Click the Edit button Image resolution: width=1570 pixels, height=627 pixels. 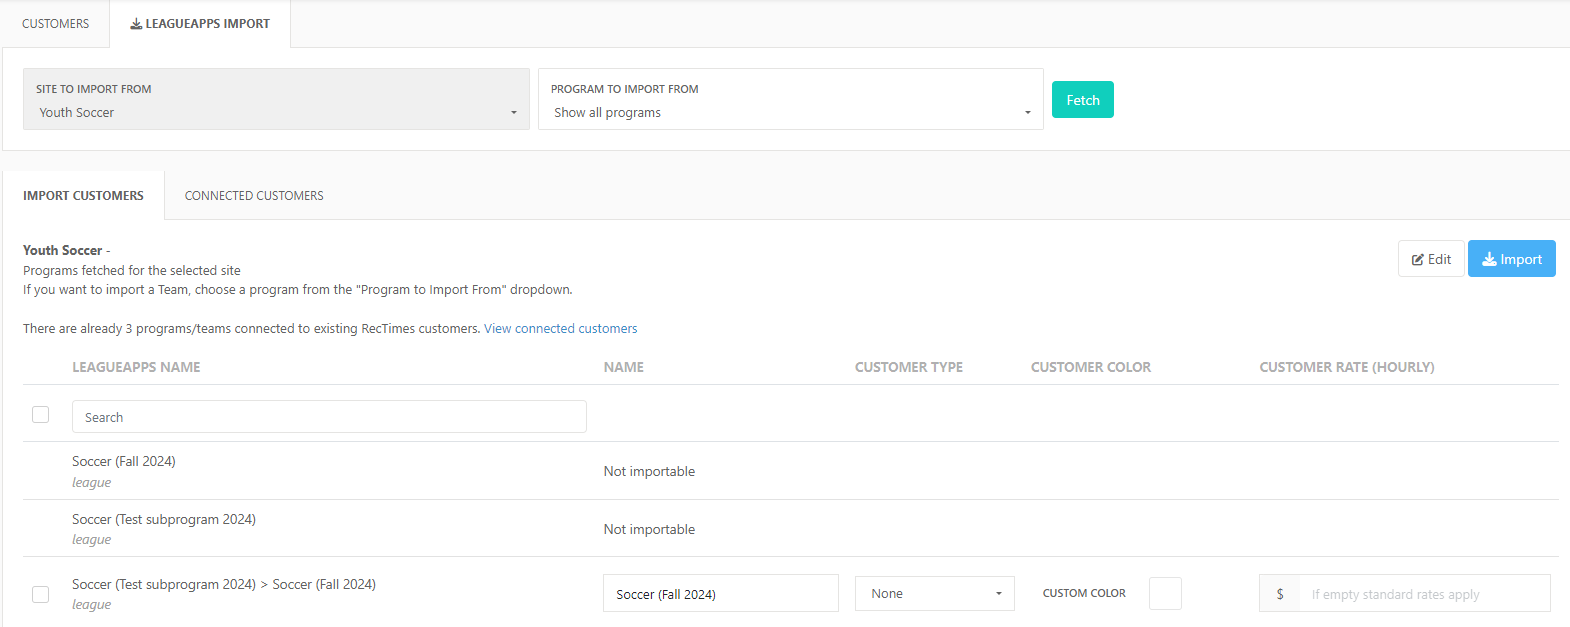pos(1431,259)
